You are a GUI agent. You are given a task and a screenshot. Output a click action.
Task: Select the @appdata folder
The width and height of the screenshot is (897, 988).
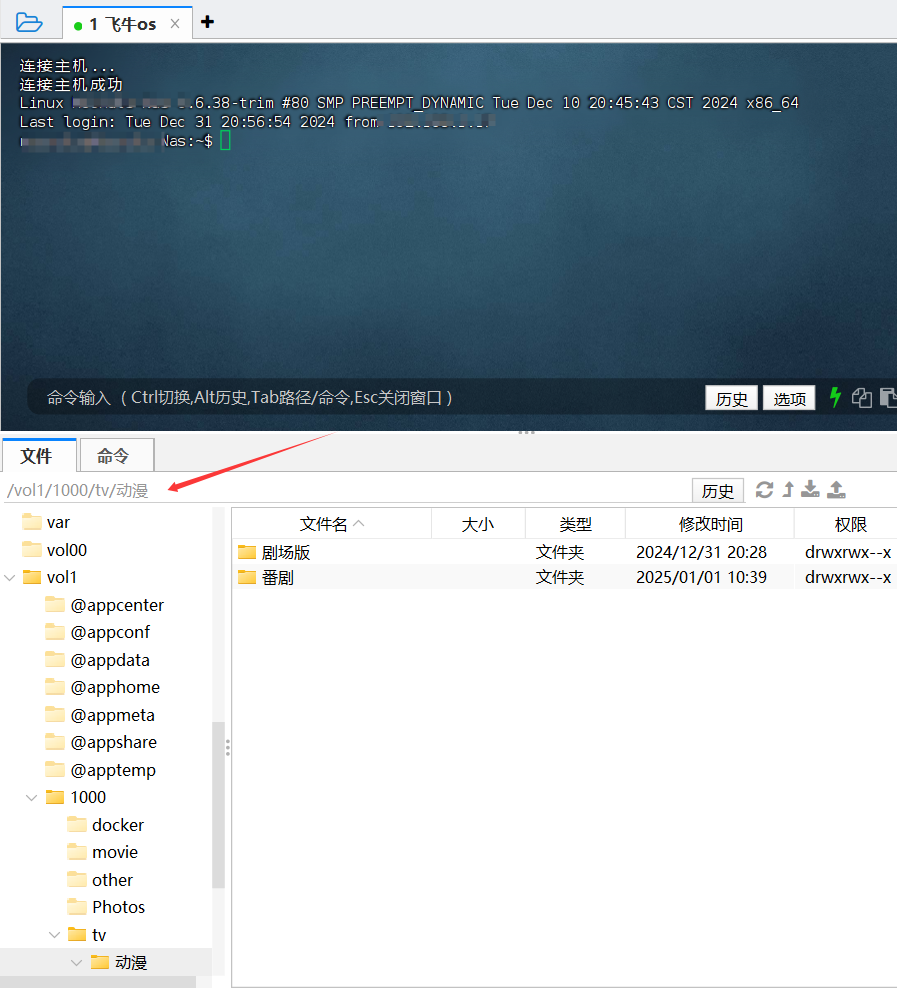(98, 660)
